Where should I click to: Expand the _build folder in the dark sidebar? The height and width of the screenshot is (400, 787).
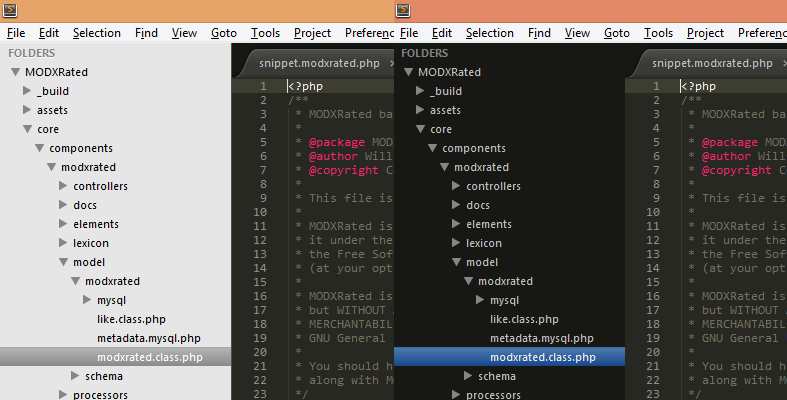point(420,91)
